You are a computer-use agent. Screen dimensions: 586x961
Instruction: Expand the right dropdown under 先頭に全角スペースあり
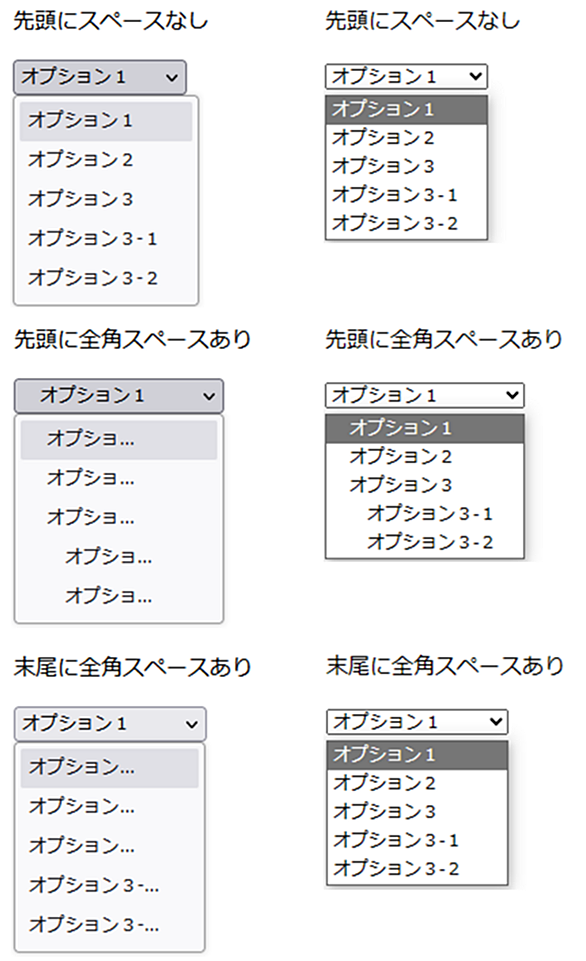click(425, 395)
